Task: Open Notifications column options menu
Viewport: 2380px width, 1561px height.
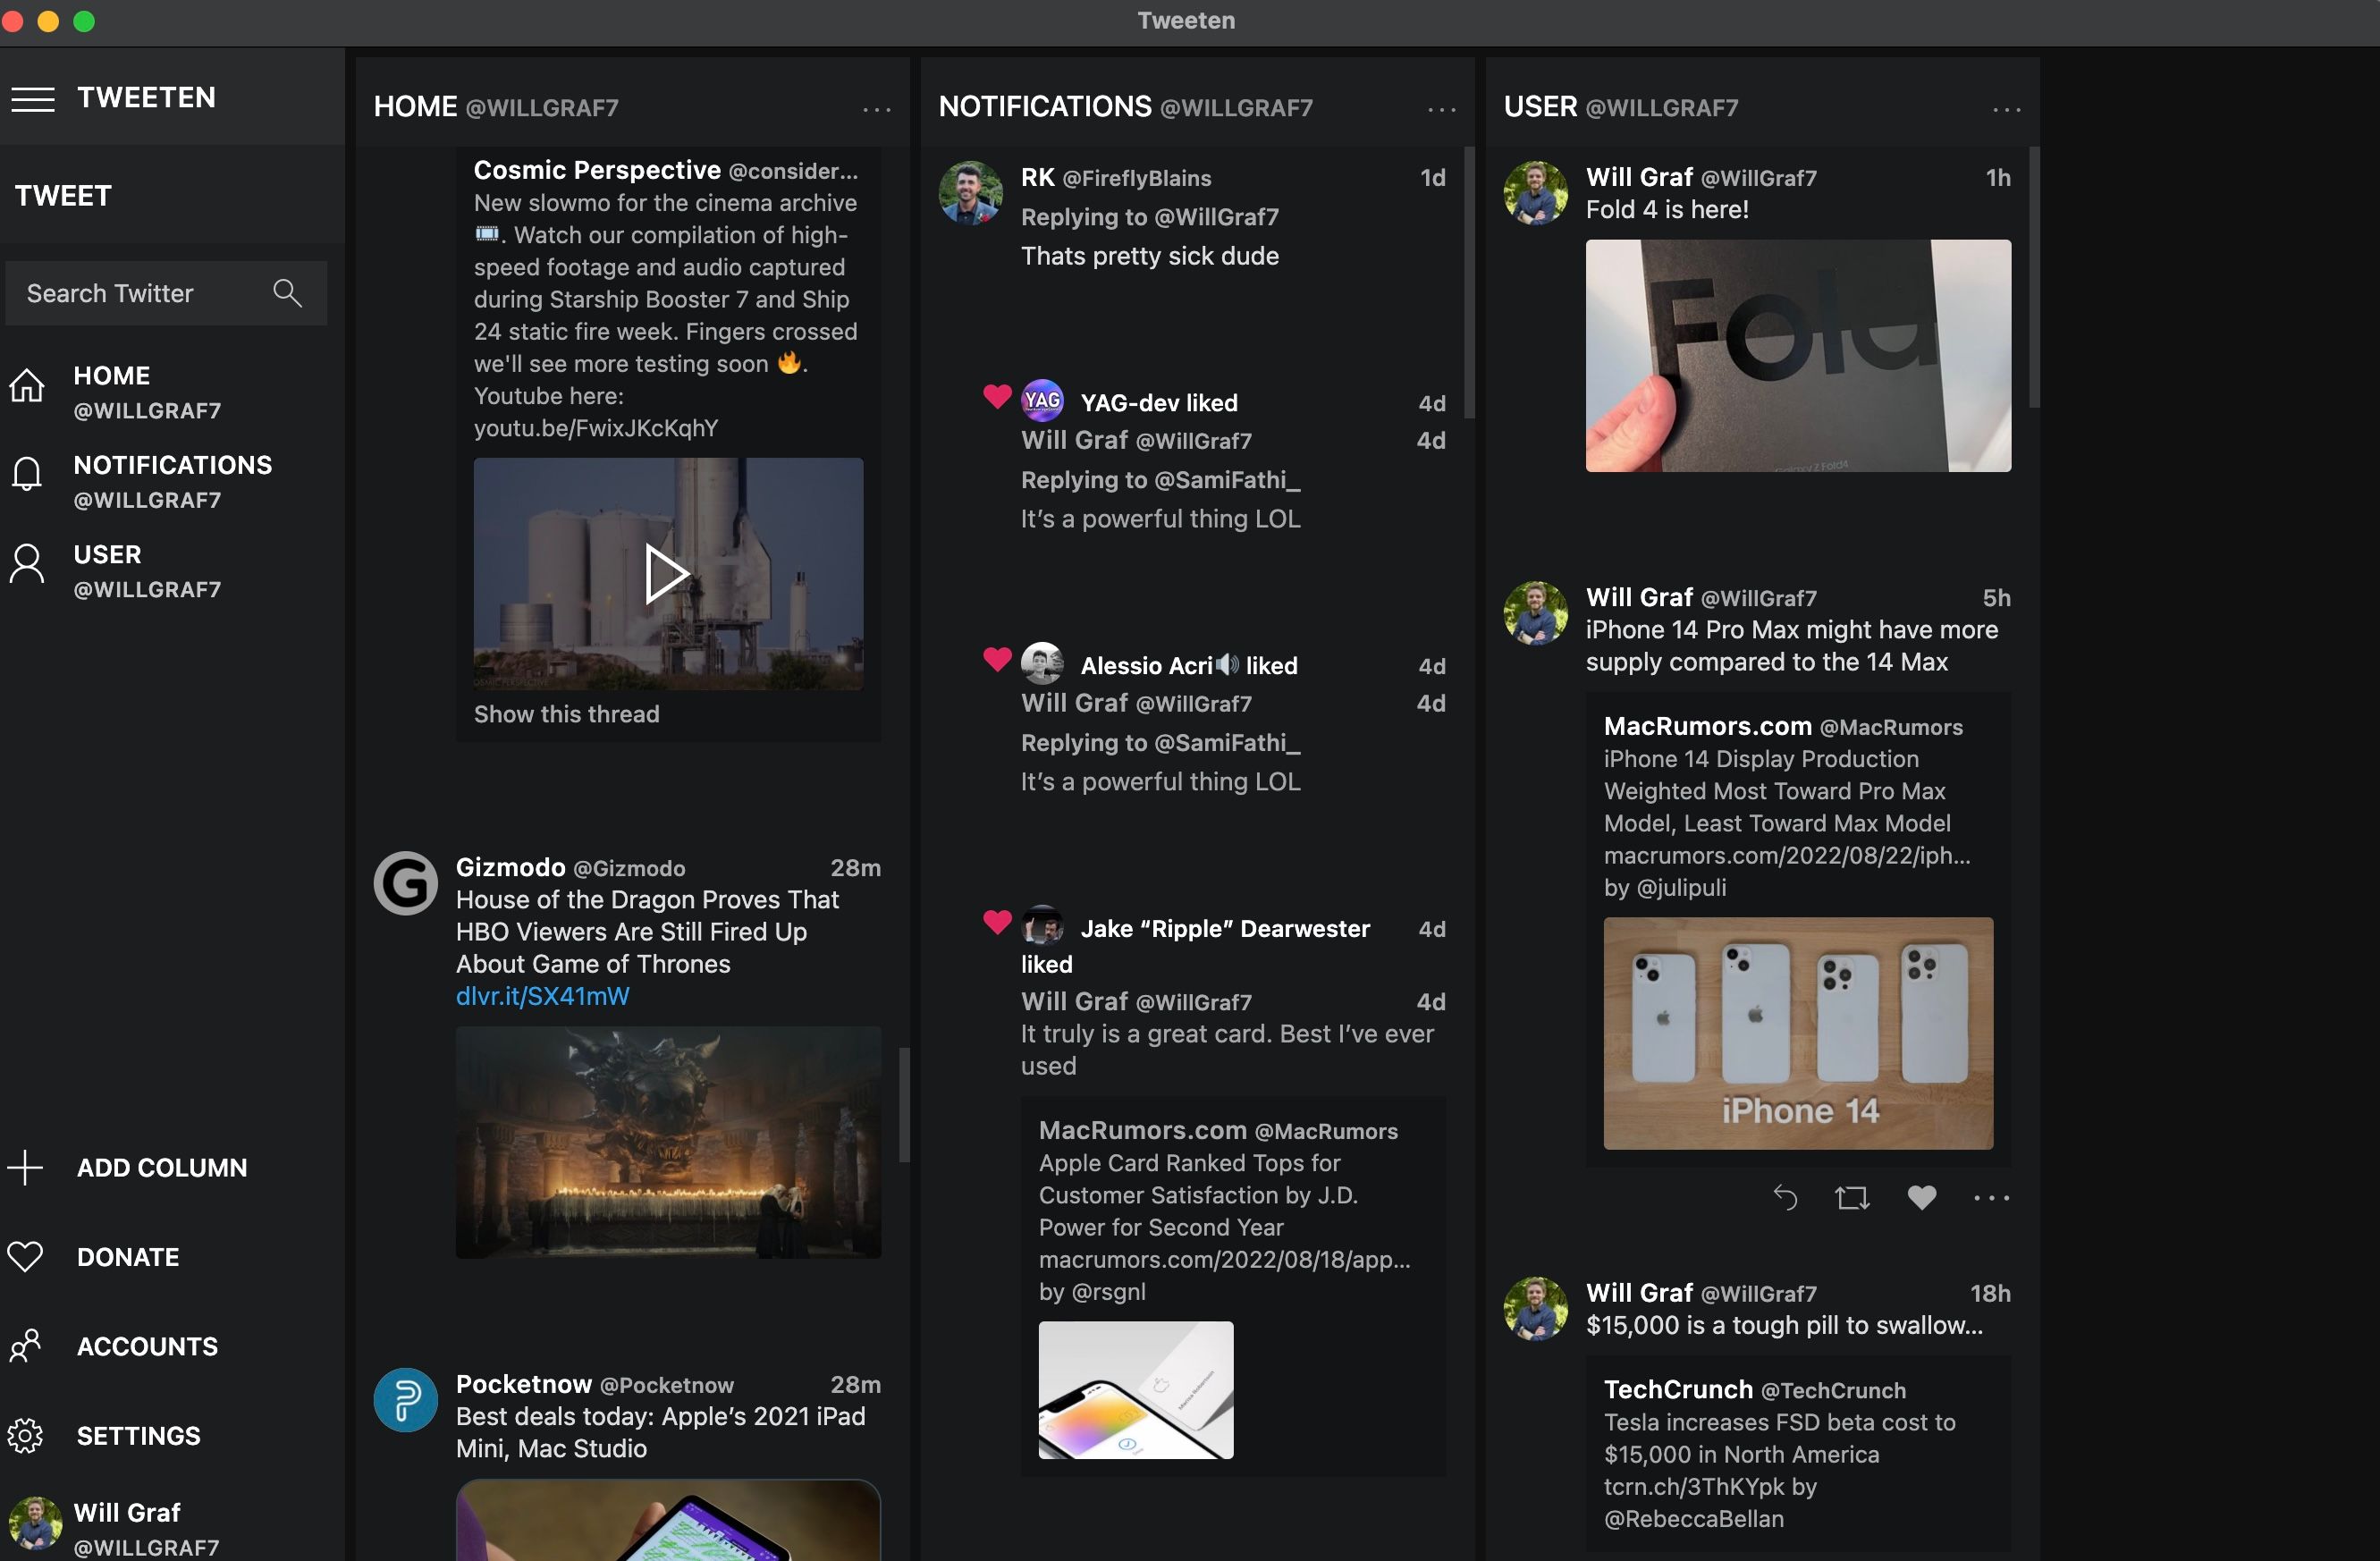Action: pyautogui.click(x=1441, y=109)
